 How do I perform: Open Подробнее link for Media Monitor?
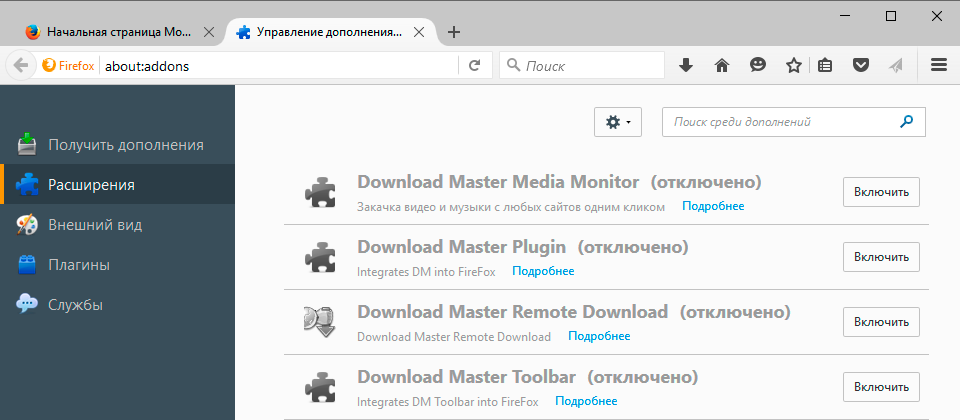point(713,206)
